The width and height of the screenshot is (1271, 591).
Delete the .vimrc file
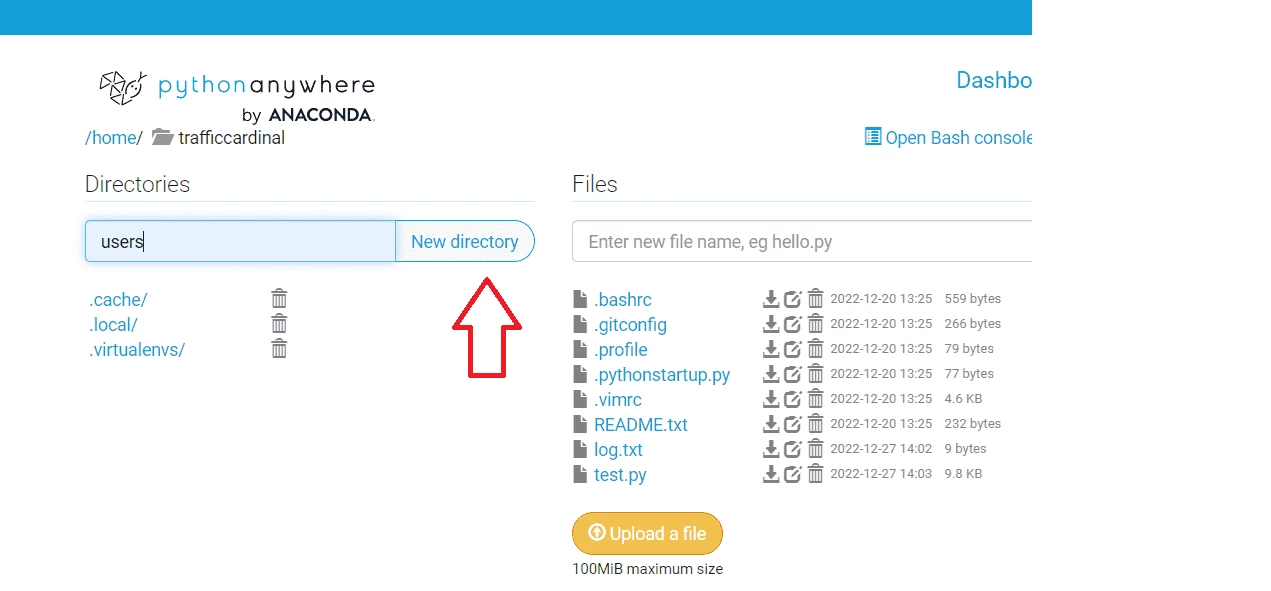(x=816, y=399)
